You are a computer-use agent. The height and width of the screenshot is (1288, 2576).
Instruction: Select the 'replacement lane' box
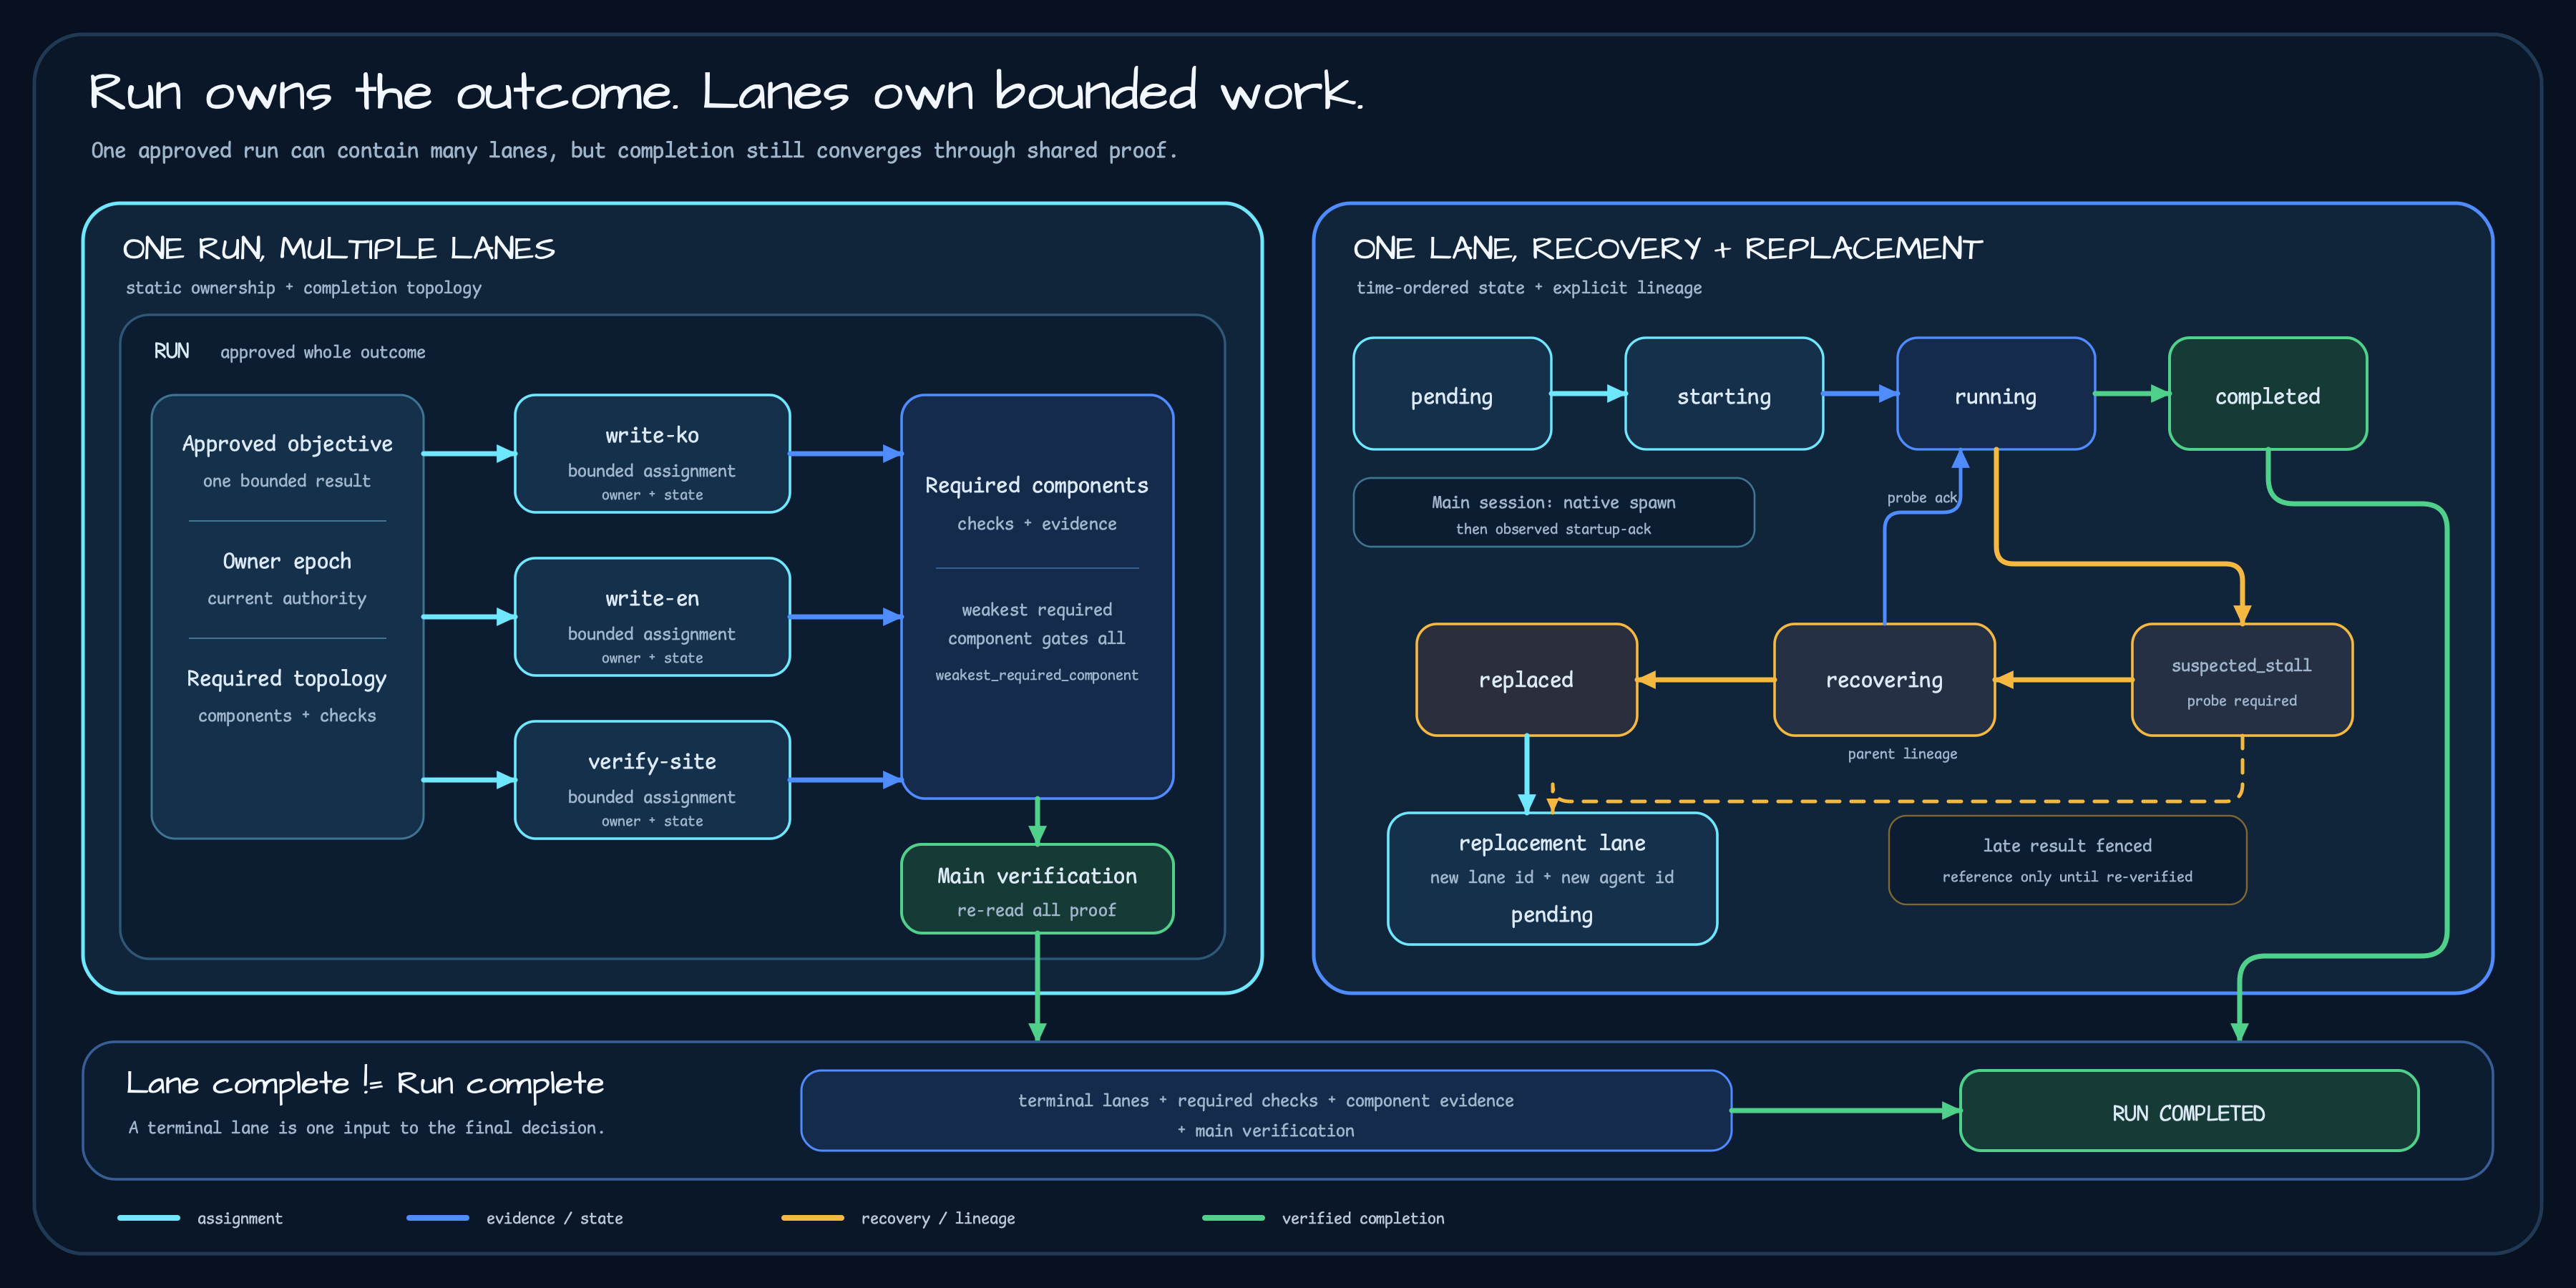1552,878
